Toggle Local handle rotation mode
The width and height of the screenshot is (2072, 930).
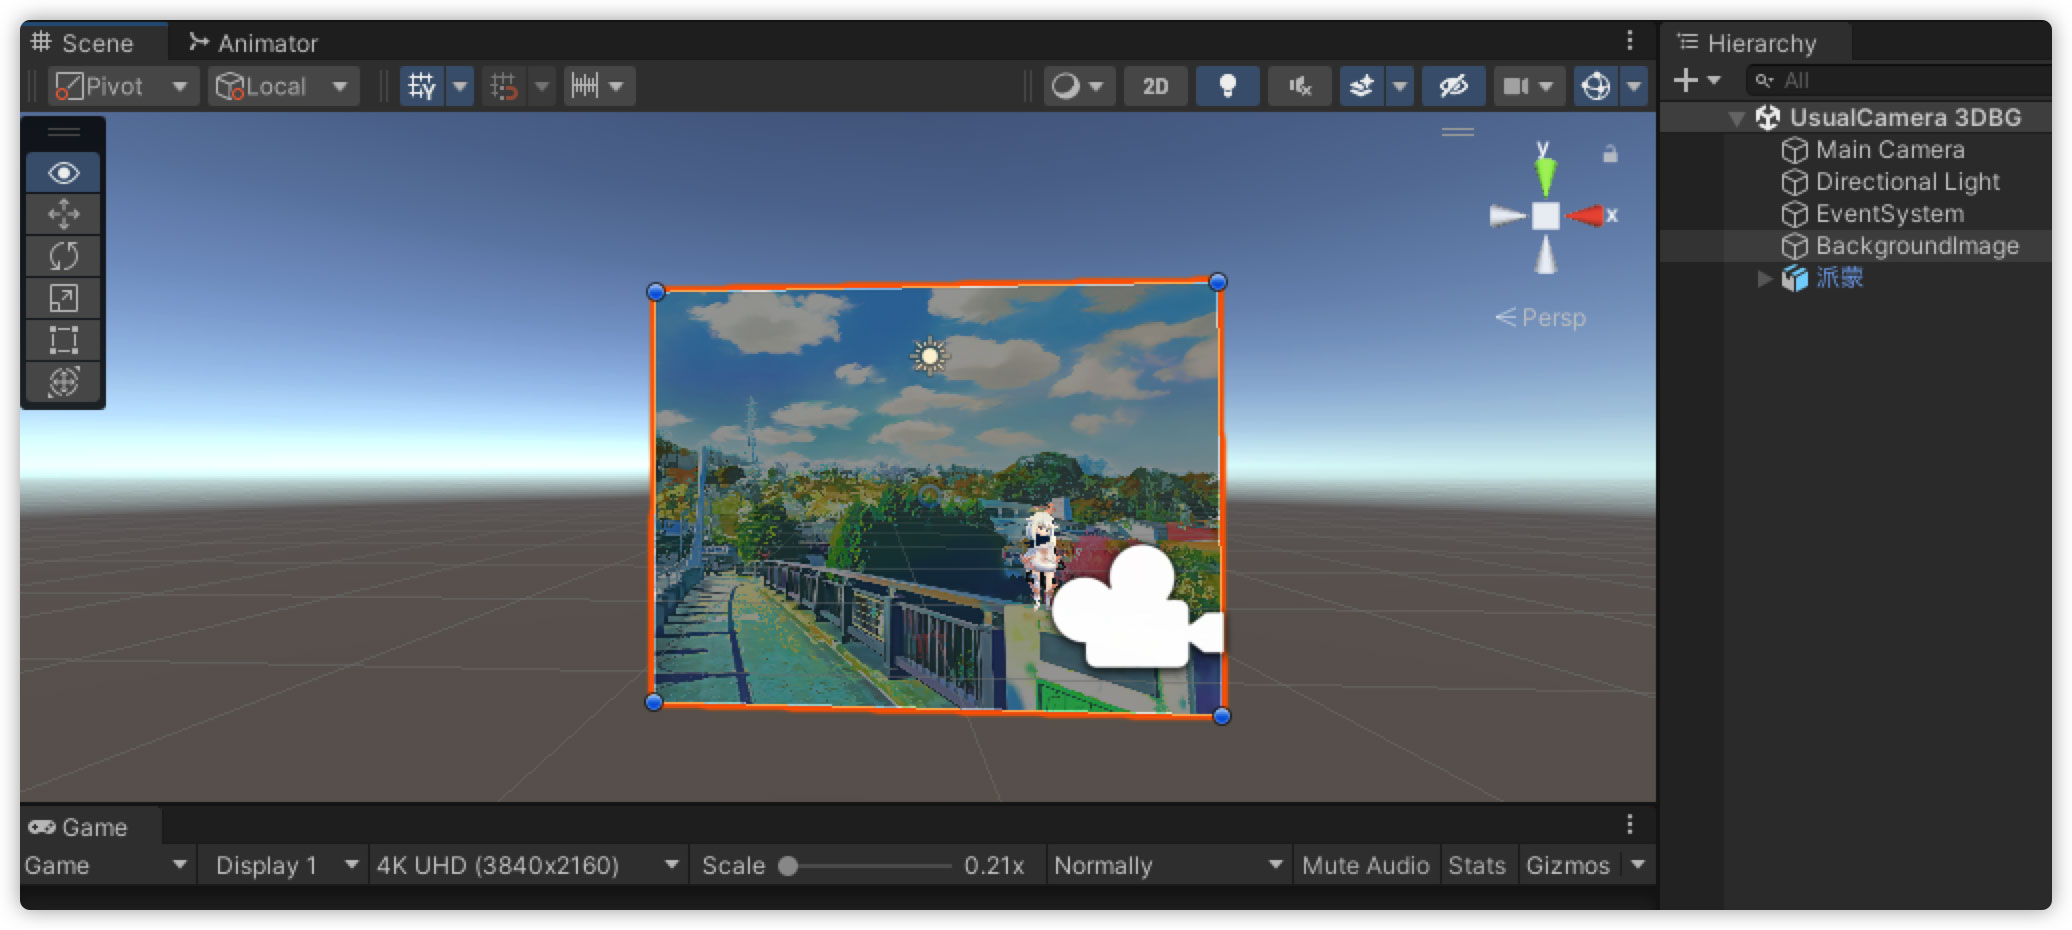point(283,86)
